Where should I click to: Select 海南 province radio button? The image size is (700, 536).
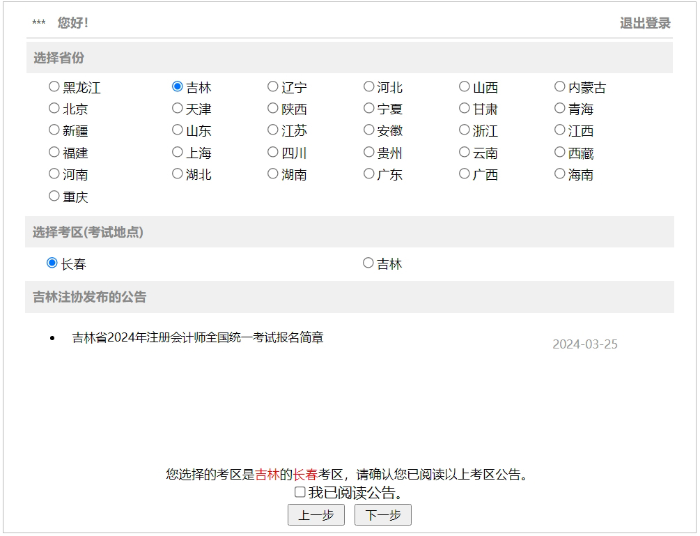[x=560, y=174]
